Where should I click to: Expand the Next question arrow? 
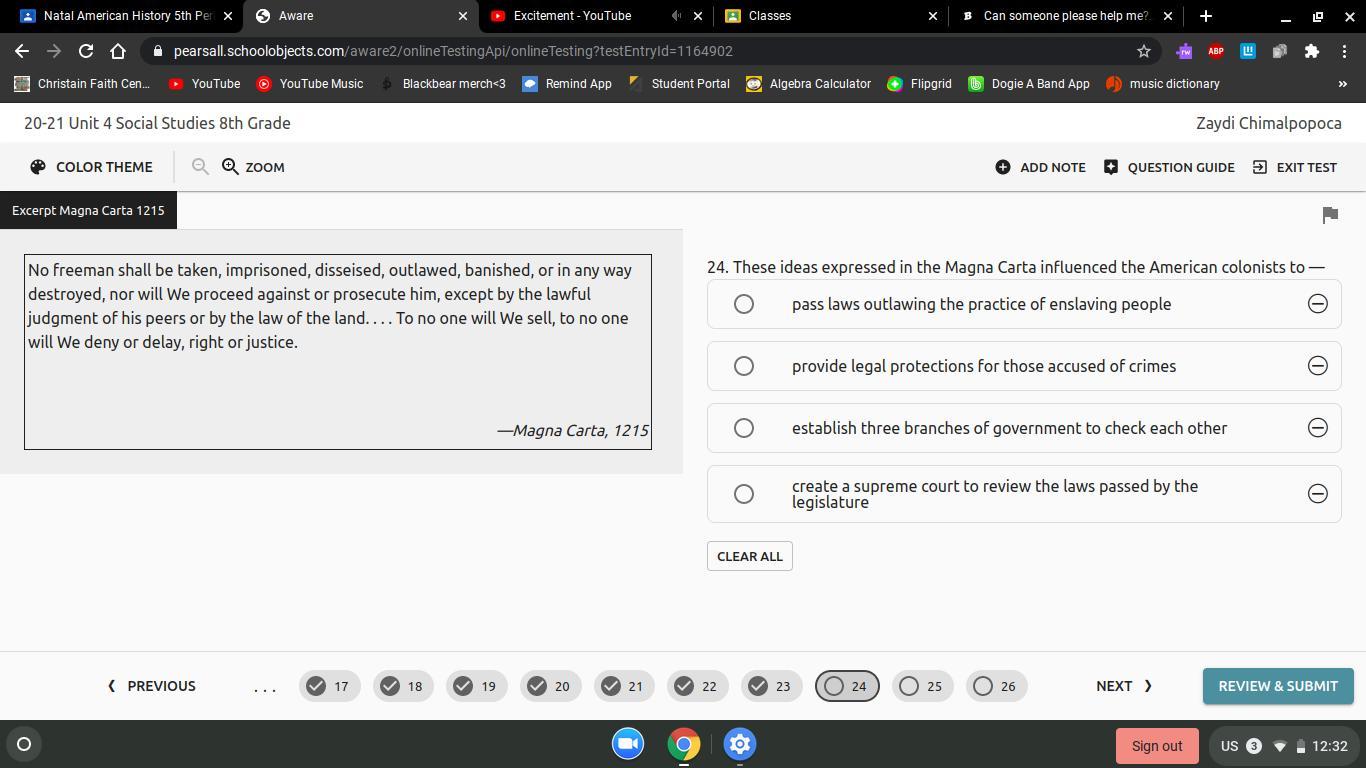[x=1123, y=686]
